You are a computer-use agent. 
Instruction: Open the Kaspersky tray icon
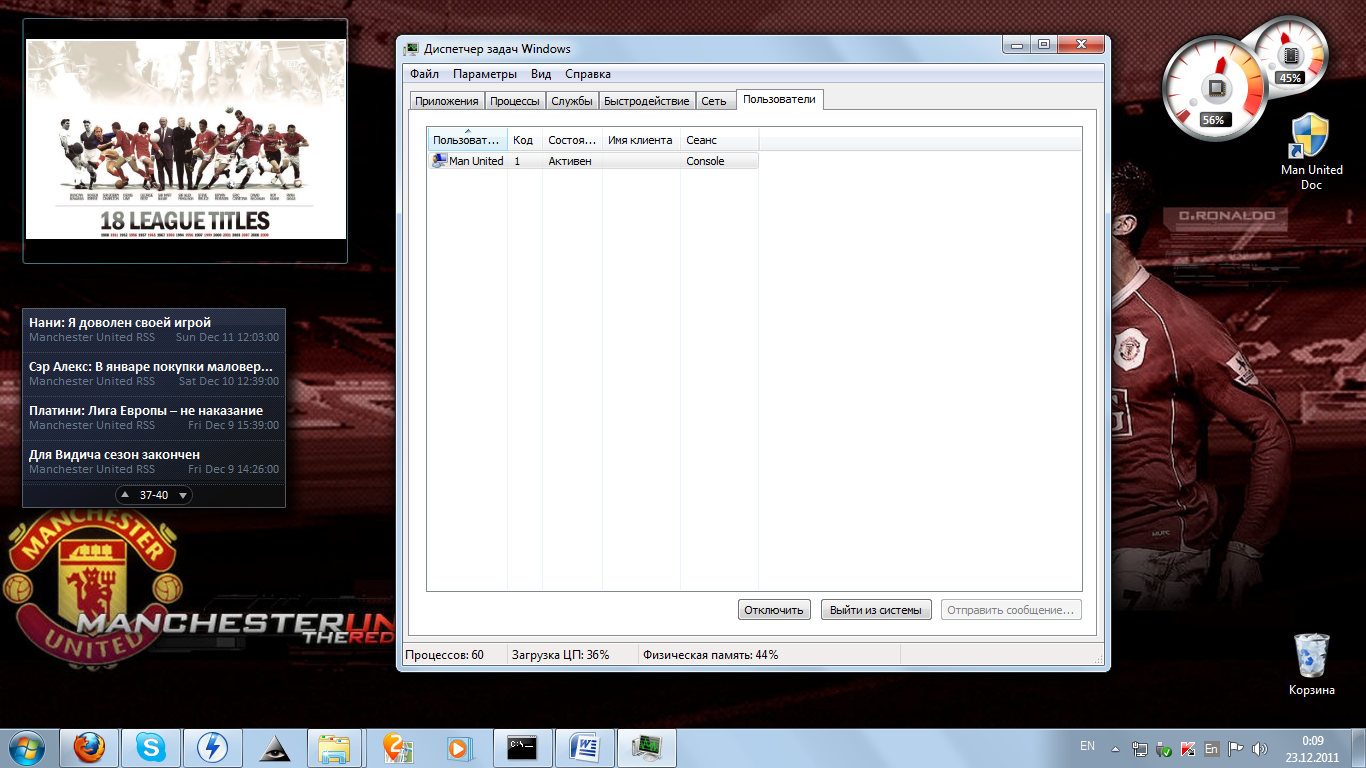[1188, 748]
